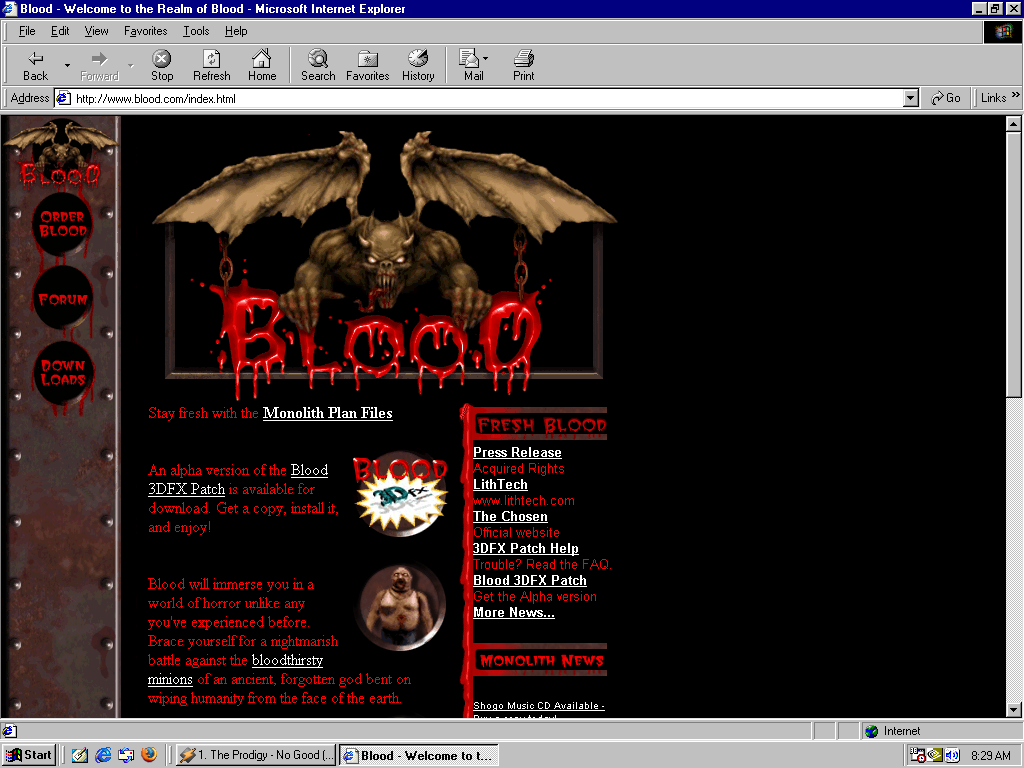Open the Downloads sidebar button
1024x768 pixels.
pos(62,373)
